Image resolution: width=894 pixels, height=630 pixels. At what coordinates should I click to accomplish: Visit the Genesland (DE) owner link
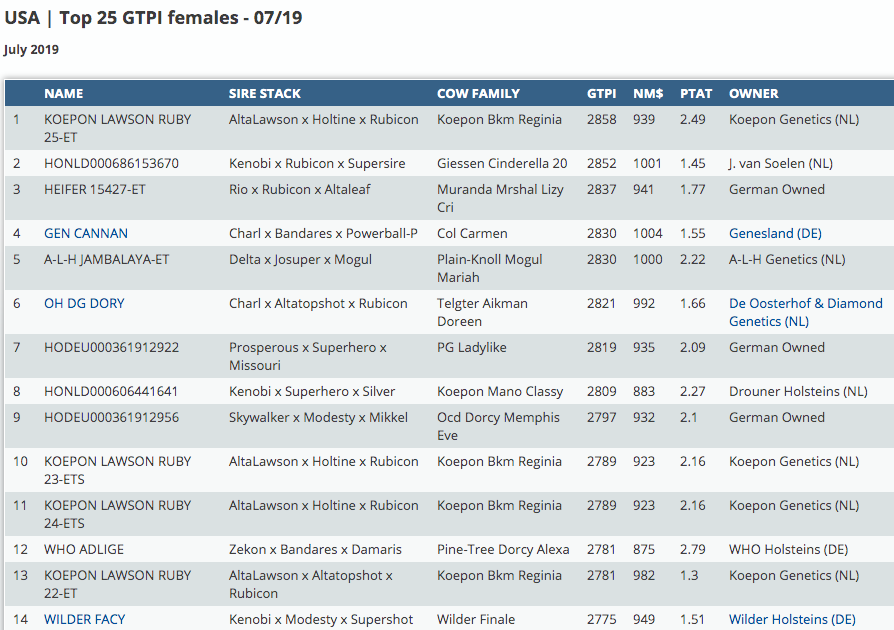(x=775, y=233)
